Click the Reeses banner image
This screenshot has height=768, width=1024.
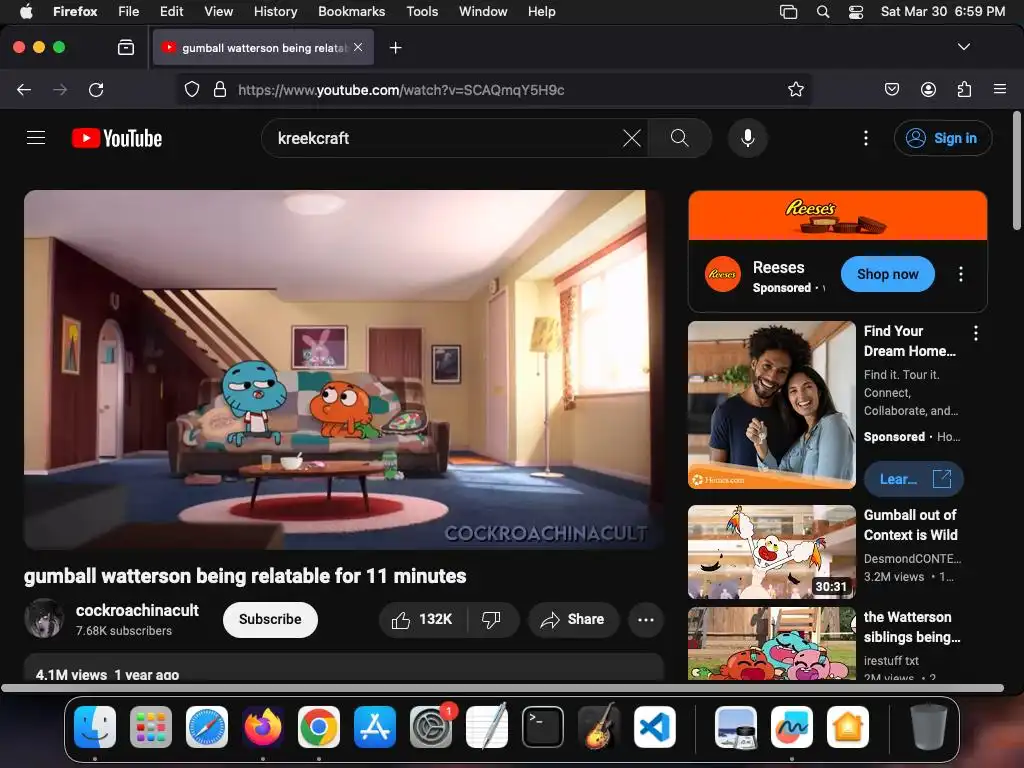[x=838, y=216]
